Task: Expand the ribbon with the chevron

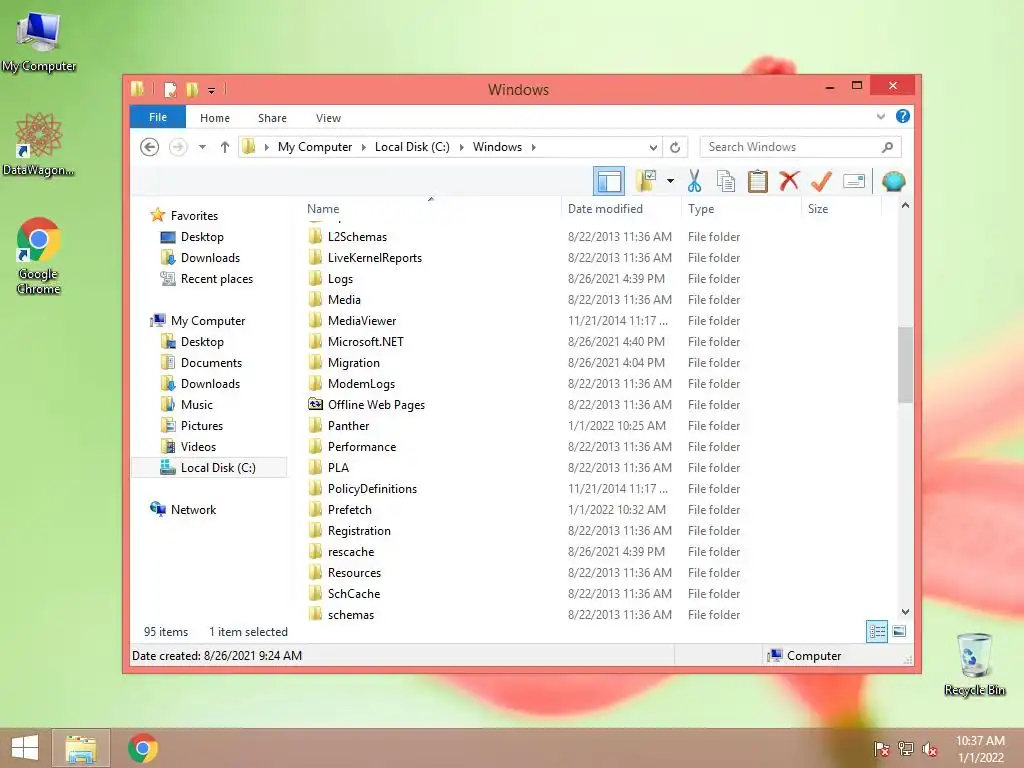Action: click(x=880, y=116)
